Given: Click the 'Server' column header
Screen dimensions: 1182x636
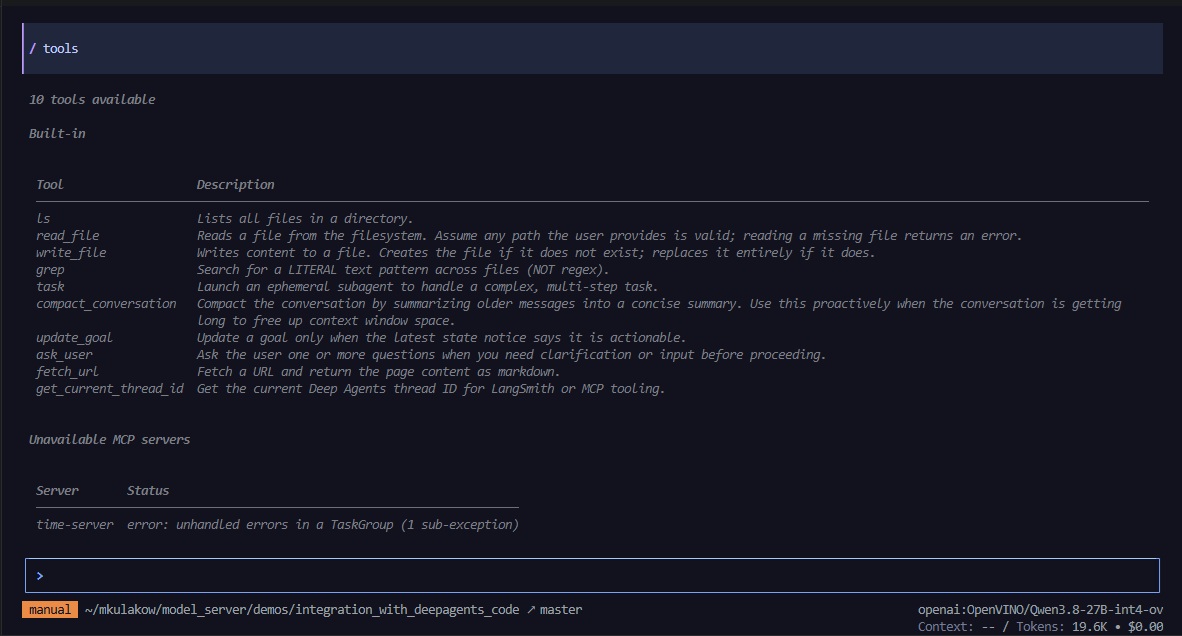Looking at the screenshot, I should (x=57, y=491).
